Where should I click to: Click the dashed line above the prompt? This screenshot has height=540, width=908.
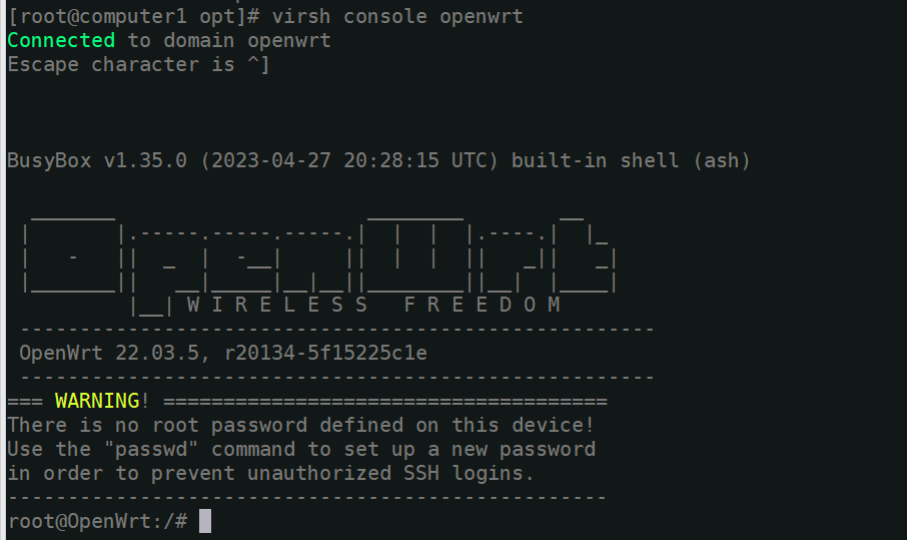pos(307,498)
